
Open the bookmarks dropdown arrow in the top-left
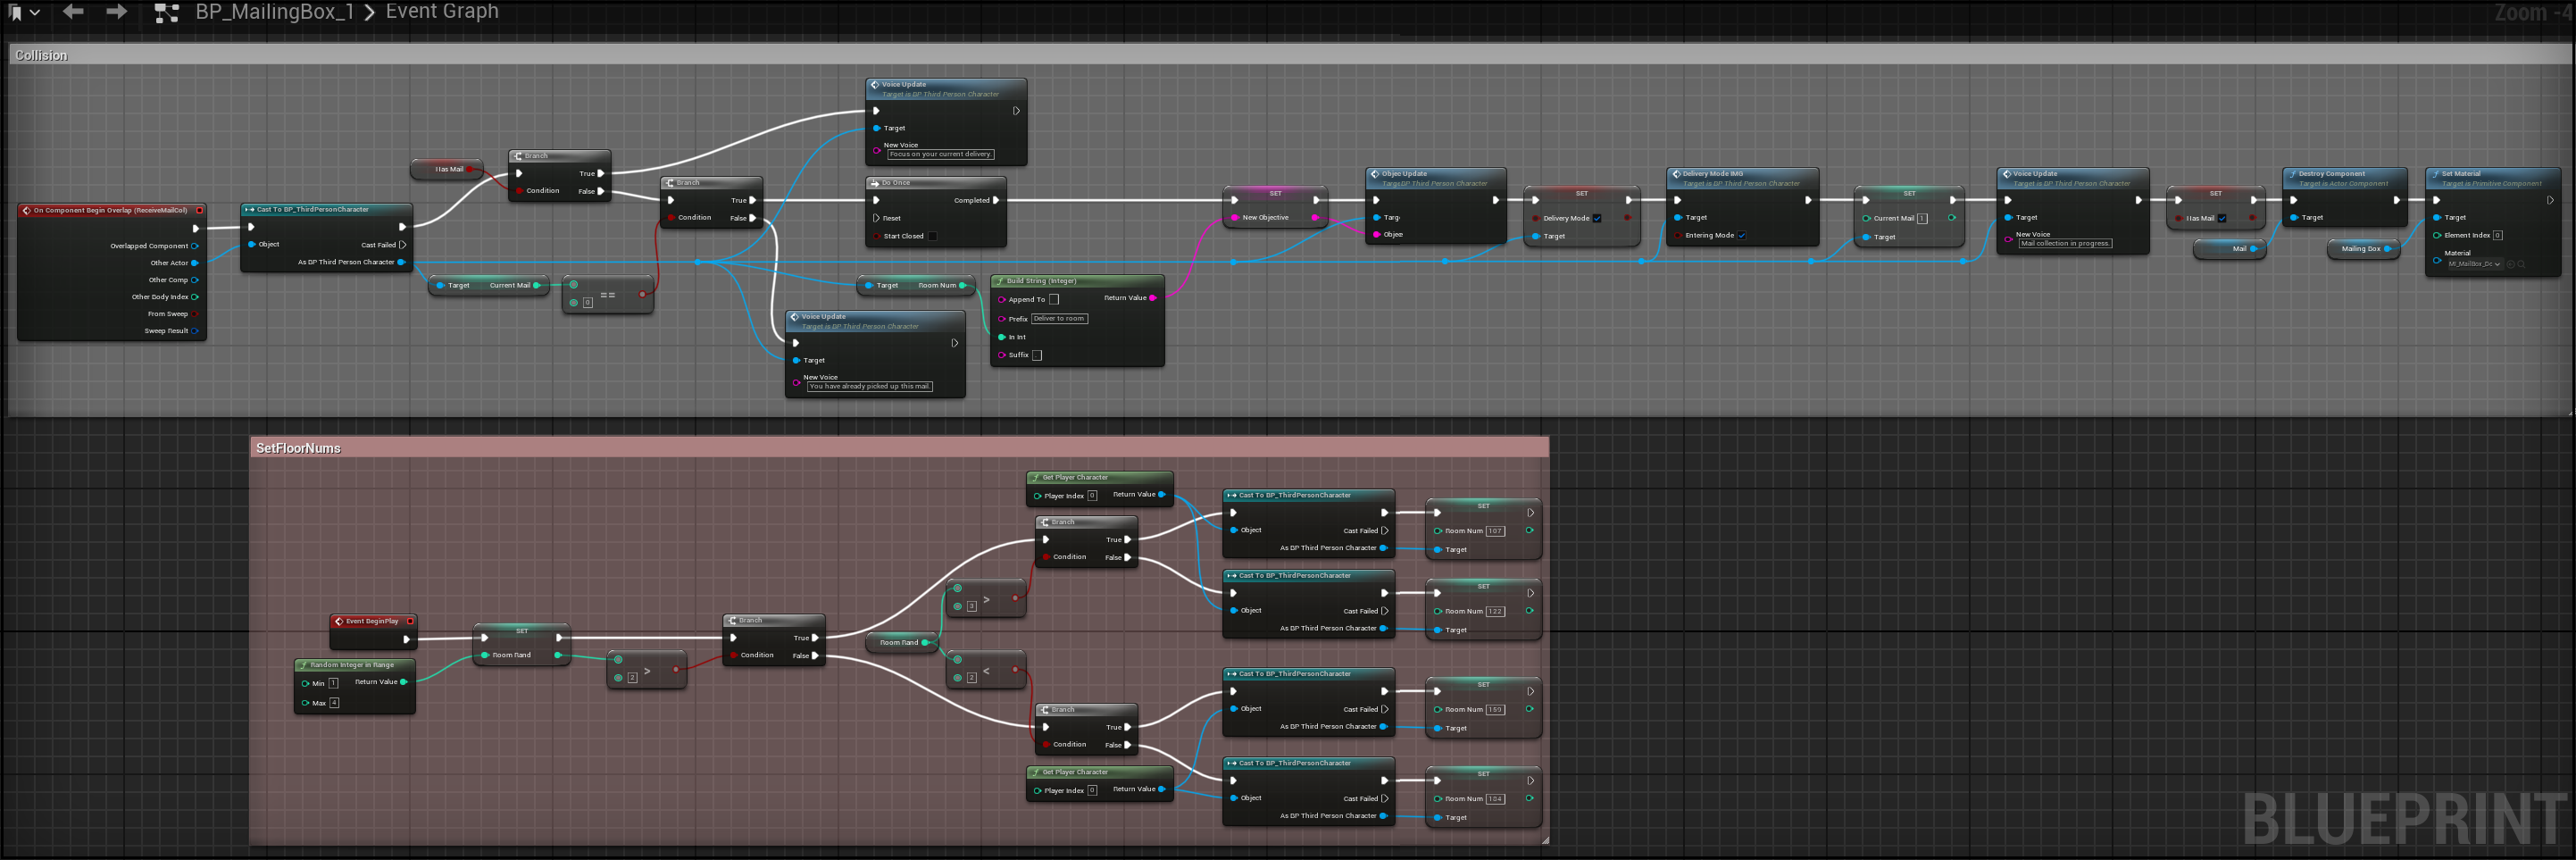tap(35, 13)
